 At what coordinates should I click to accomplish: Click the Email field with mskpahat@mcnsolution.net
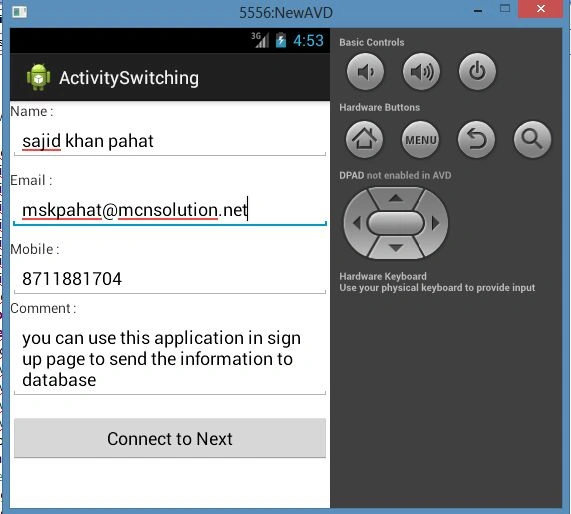point(170,210)
